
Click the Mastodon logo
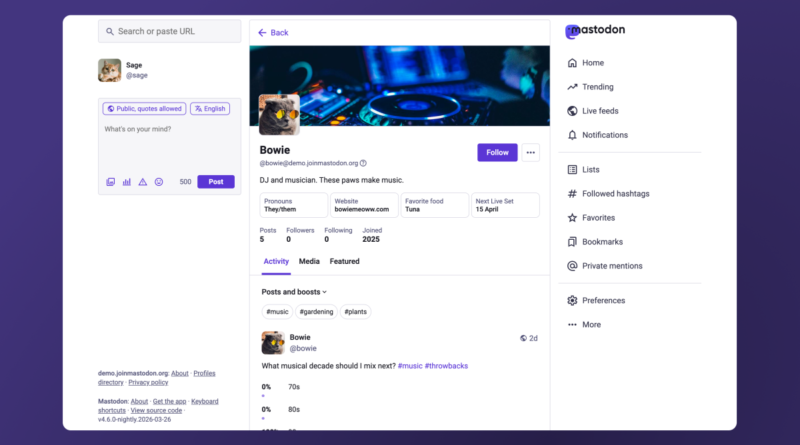(595, 31)
